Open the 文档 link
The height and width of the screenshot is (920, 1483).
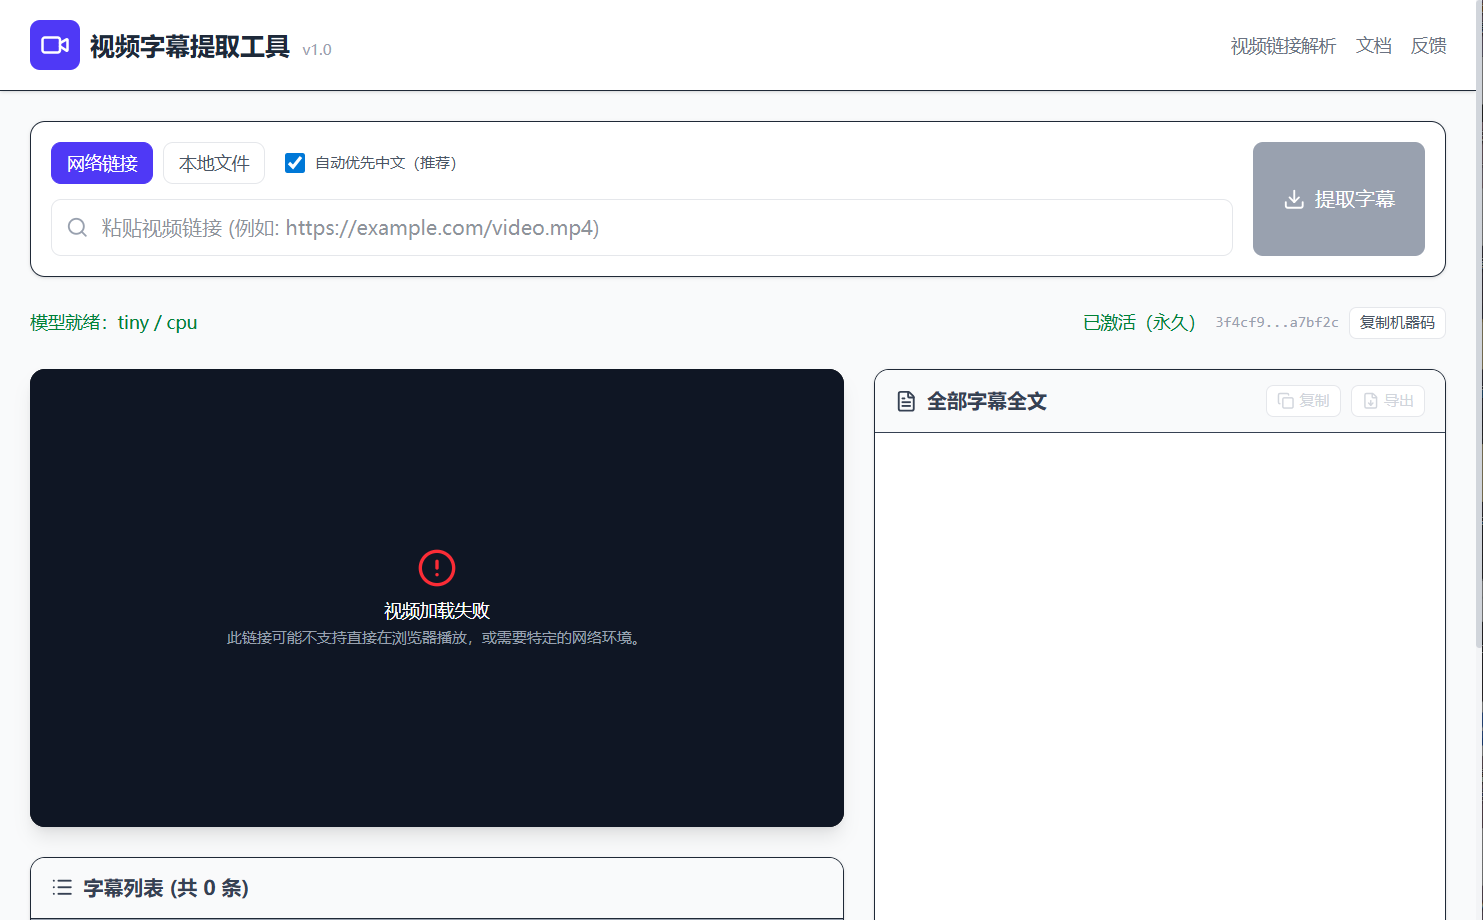[1374, 46]
